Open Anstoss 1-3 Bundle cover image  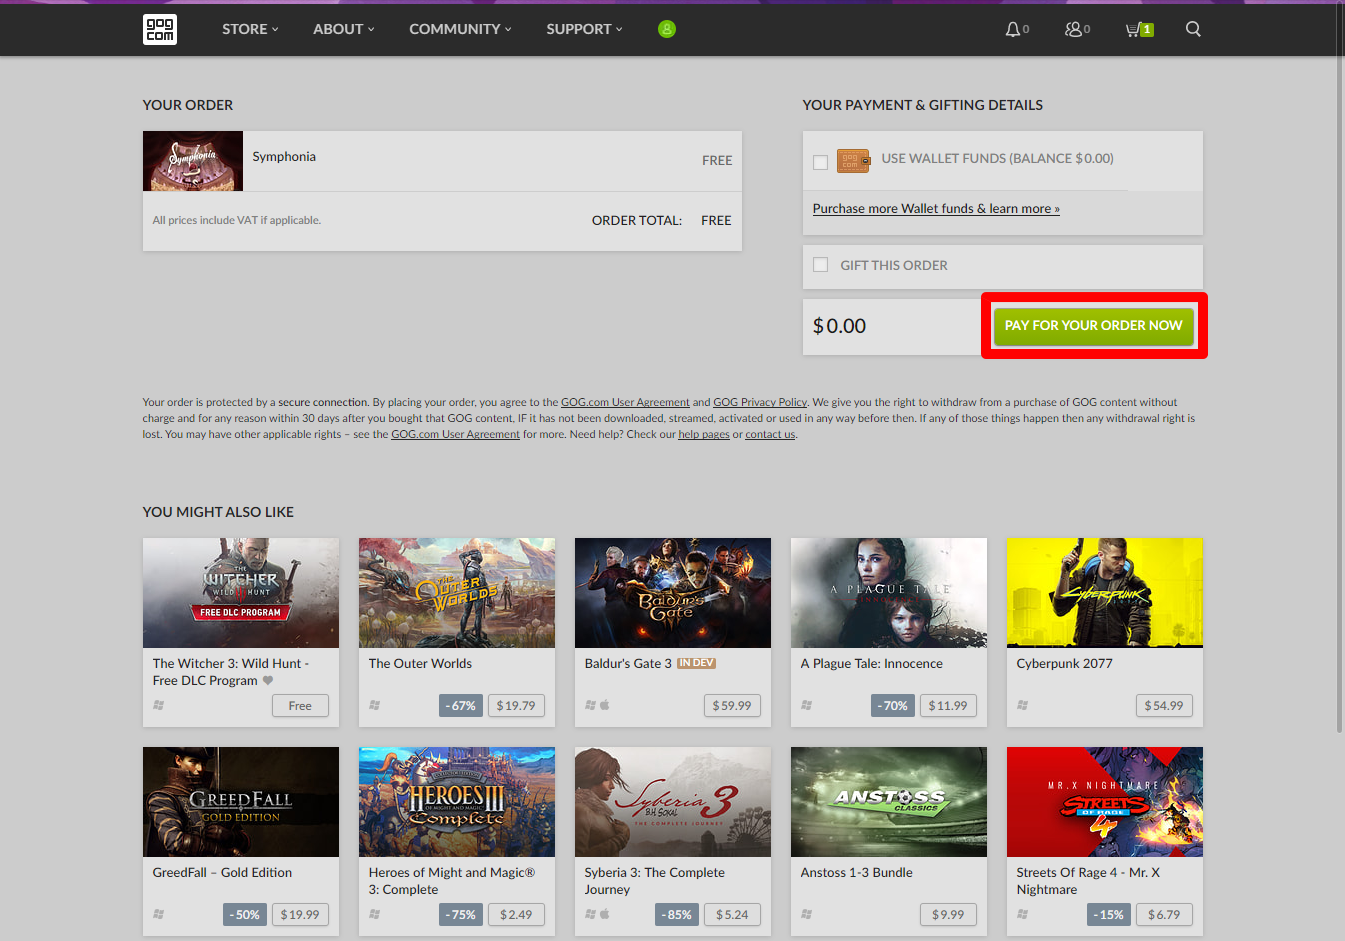point(889,802)
